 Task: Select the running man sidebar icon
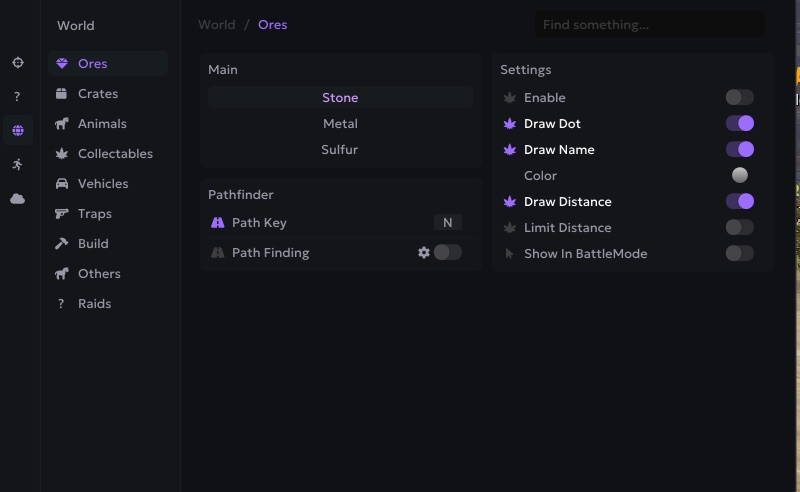[x=17, y=164]
